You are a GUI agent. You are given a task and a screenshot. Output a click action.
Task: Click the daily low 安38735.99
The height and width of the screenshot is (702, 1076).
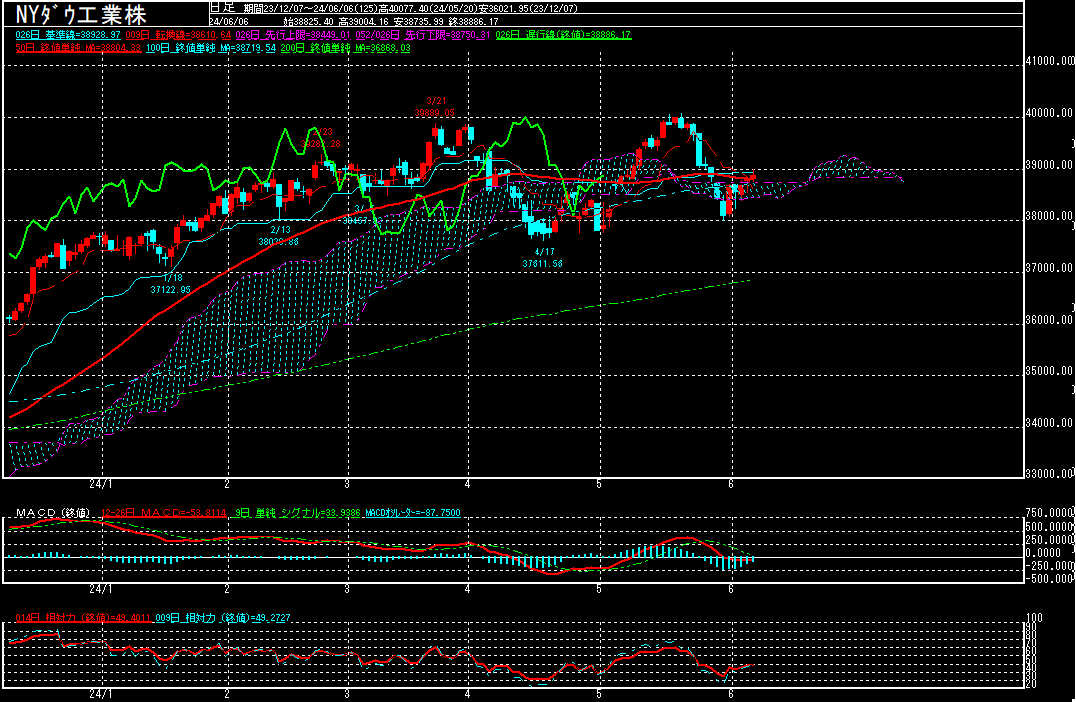(419, 21)
